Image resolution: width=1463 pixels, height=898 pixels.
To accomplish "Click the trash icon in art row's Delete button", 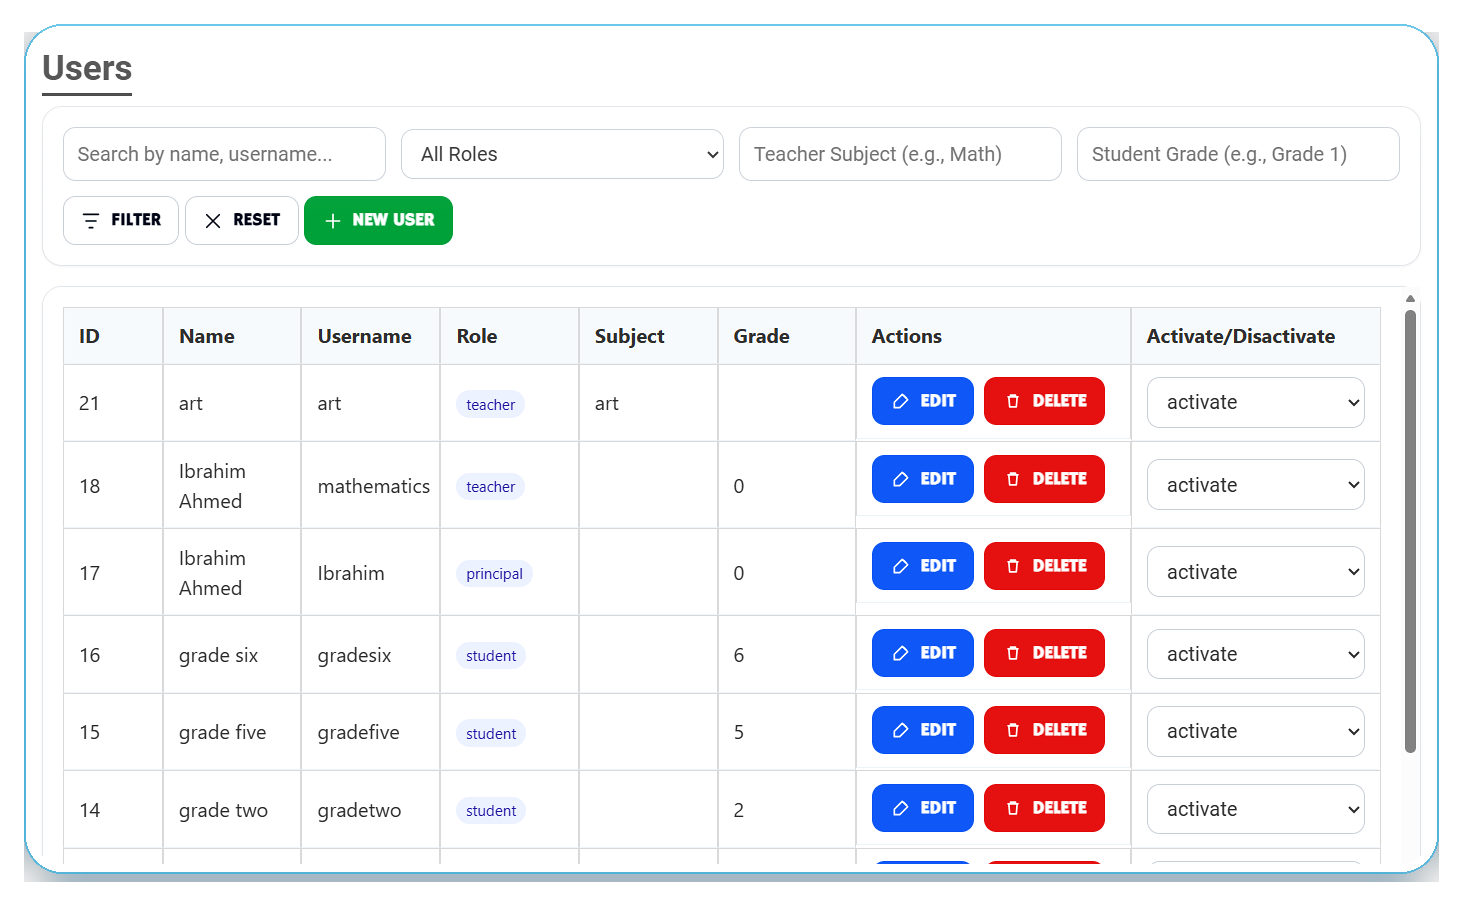I will pos(1013,401).
